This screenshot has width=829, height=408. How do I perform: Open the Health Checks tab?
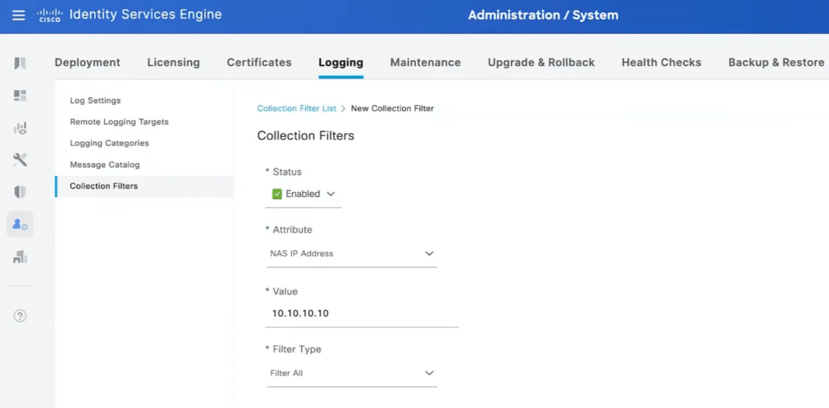[x=661, y=62]
